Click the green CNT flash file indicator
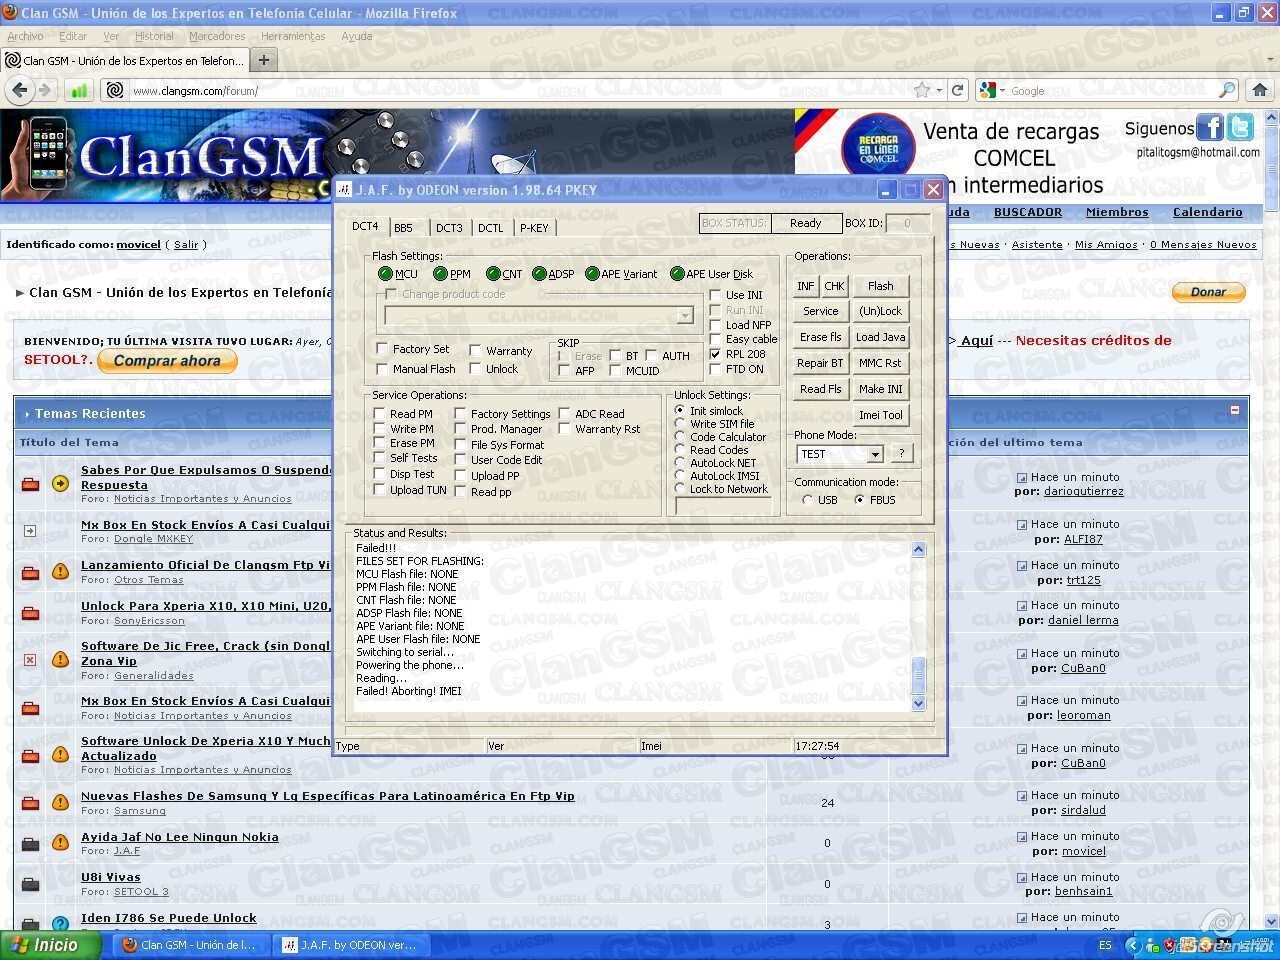 [493, 274]
